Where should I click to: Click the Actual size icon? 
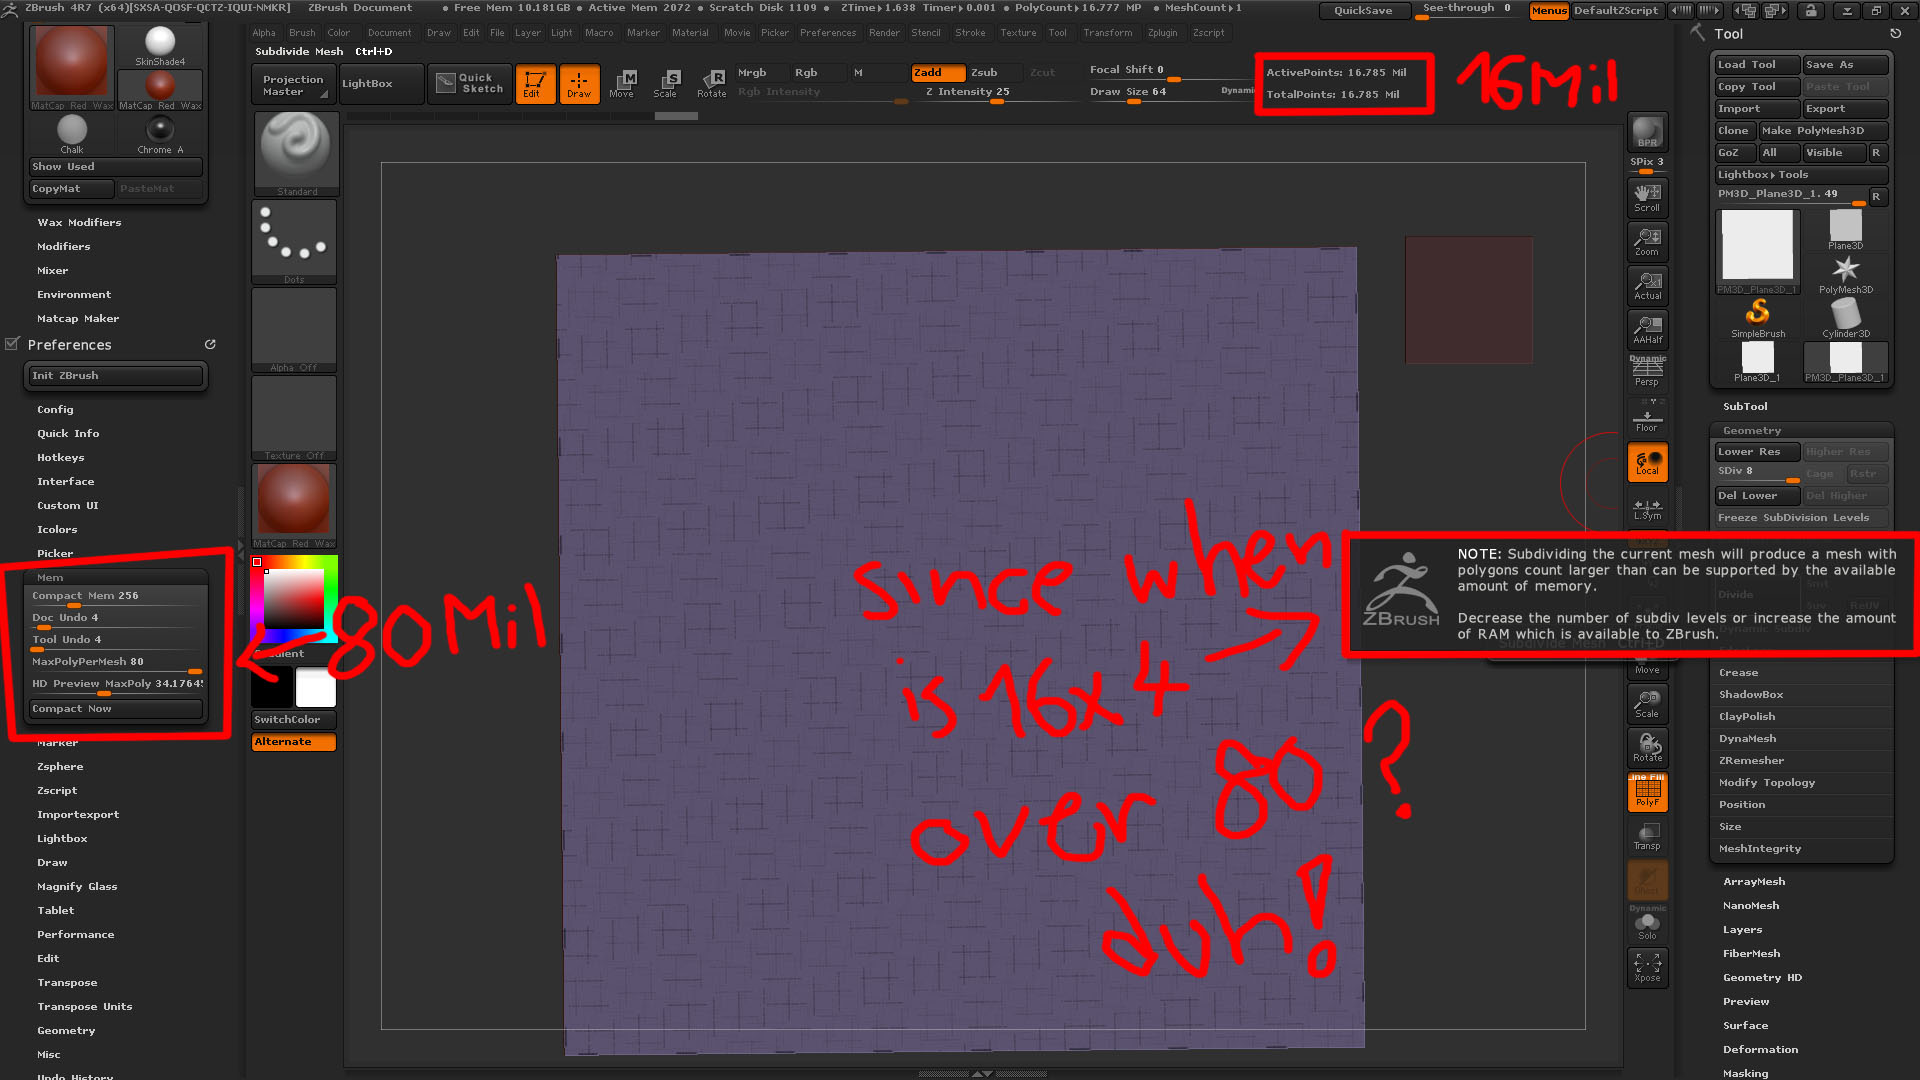tap(1647, 285)
